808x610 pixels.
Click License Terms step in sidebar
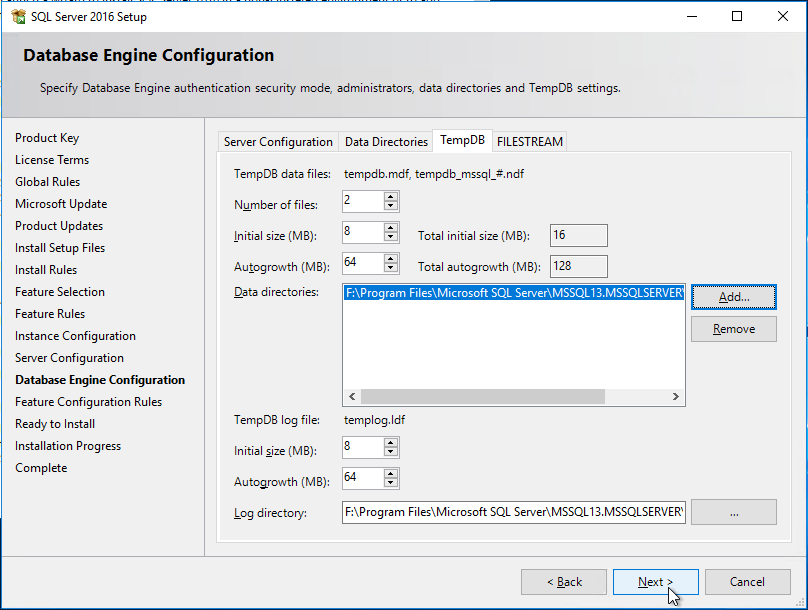pyautogui.click(x=52, y=160)
